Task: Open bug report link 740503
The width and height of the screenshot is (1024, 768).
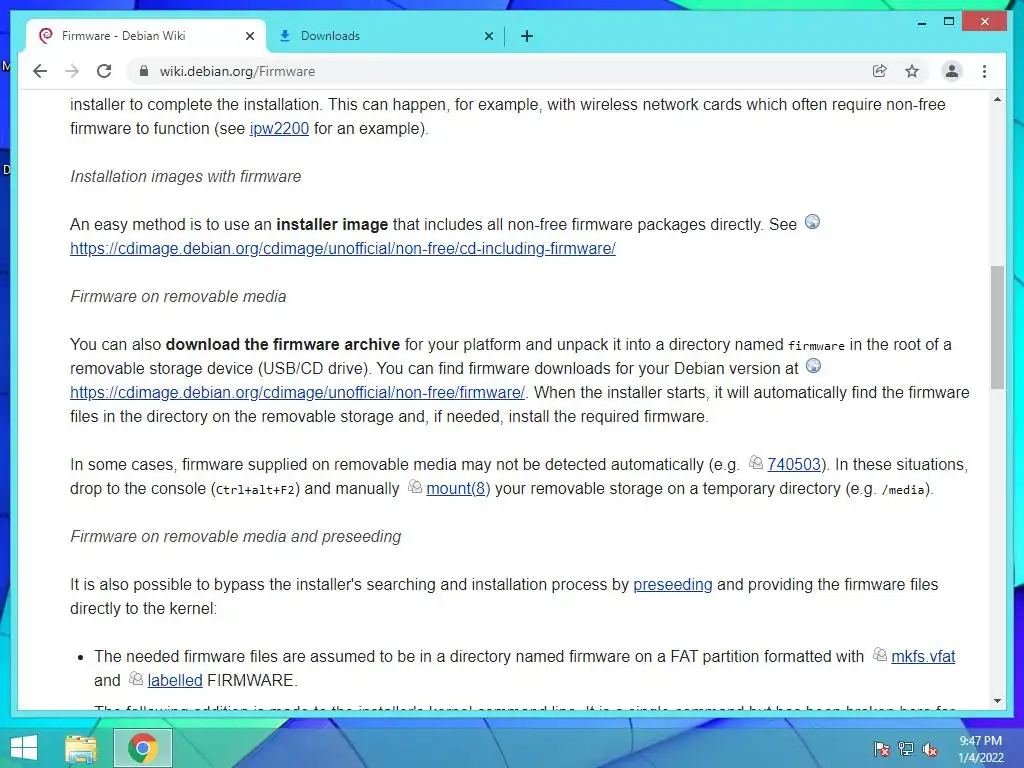Action: pos(793,464)
